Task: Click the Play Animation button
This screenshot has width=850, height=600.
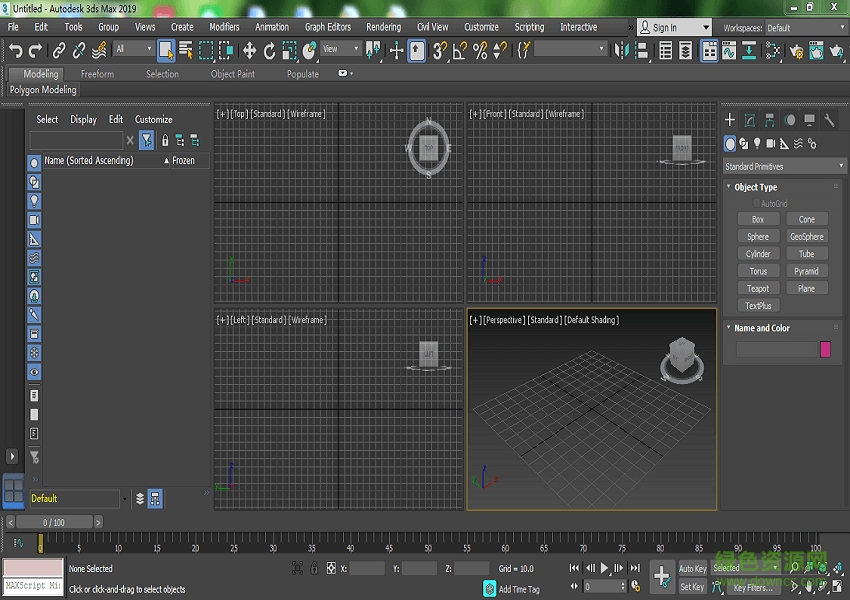Action: (x=604, y=568)
